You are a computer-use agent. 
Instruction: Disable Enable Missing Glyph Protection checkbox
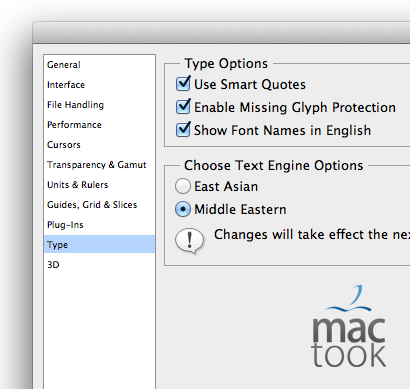coord(183,106)
